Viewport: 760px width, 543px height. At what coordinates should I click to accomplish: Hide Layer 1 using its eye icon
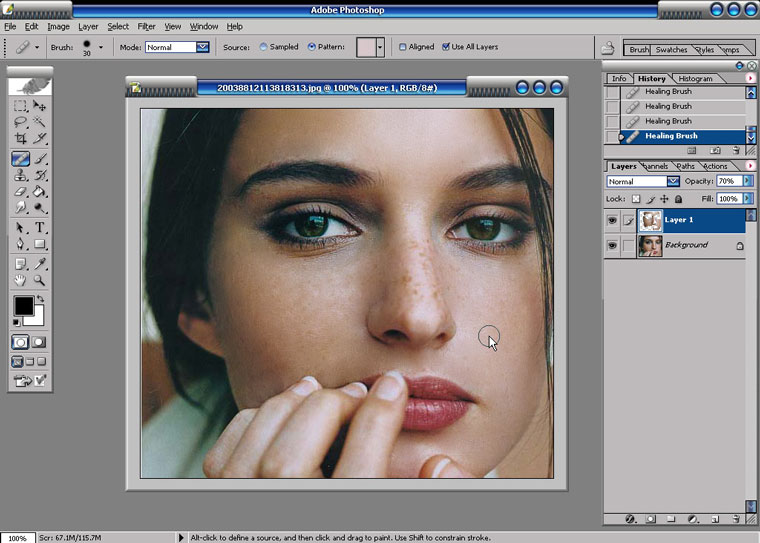click(x=613, y=220)
